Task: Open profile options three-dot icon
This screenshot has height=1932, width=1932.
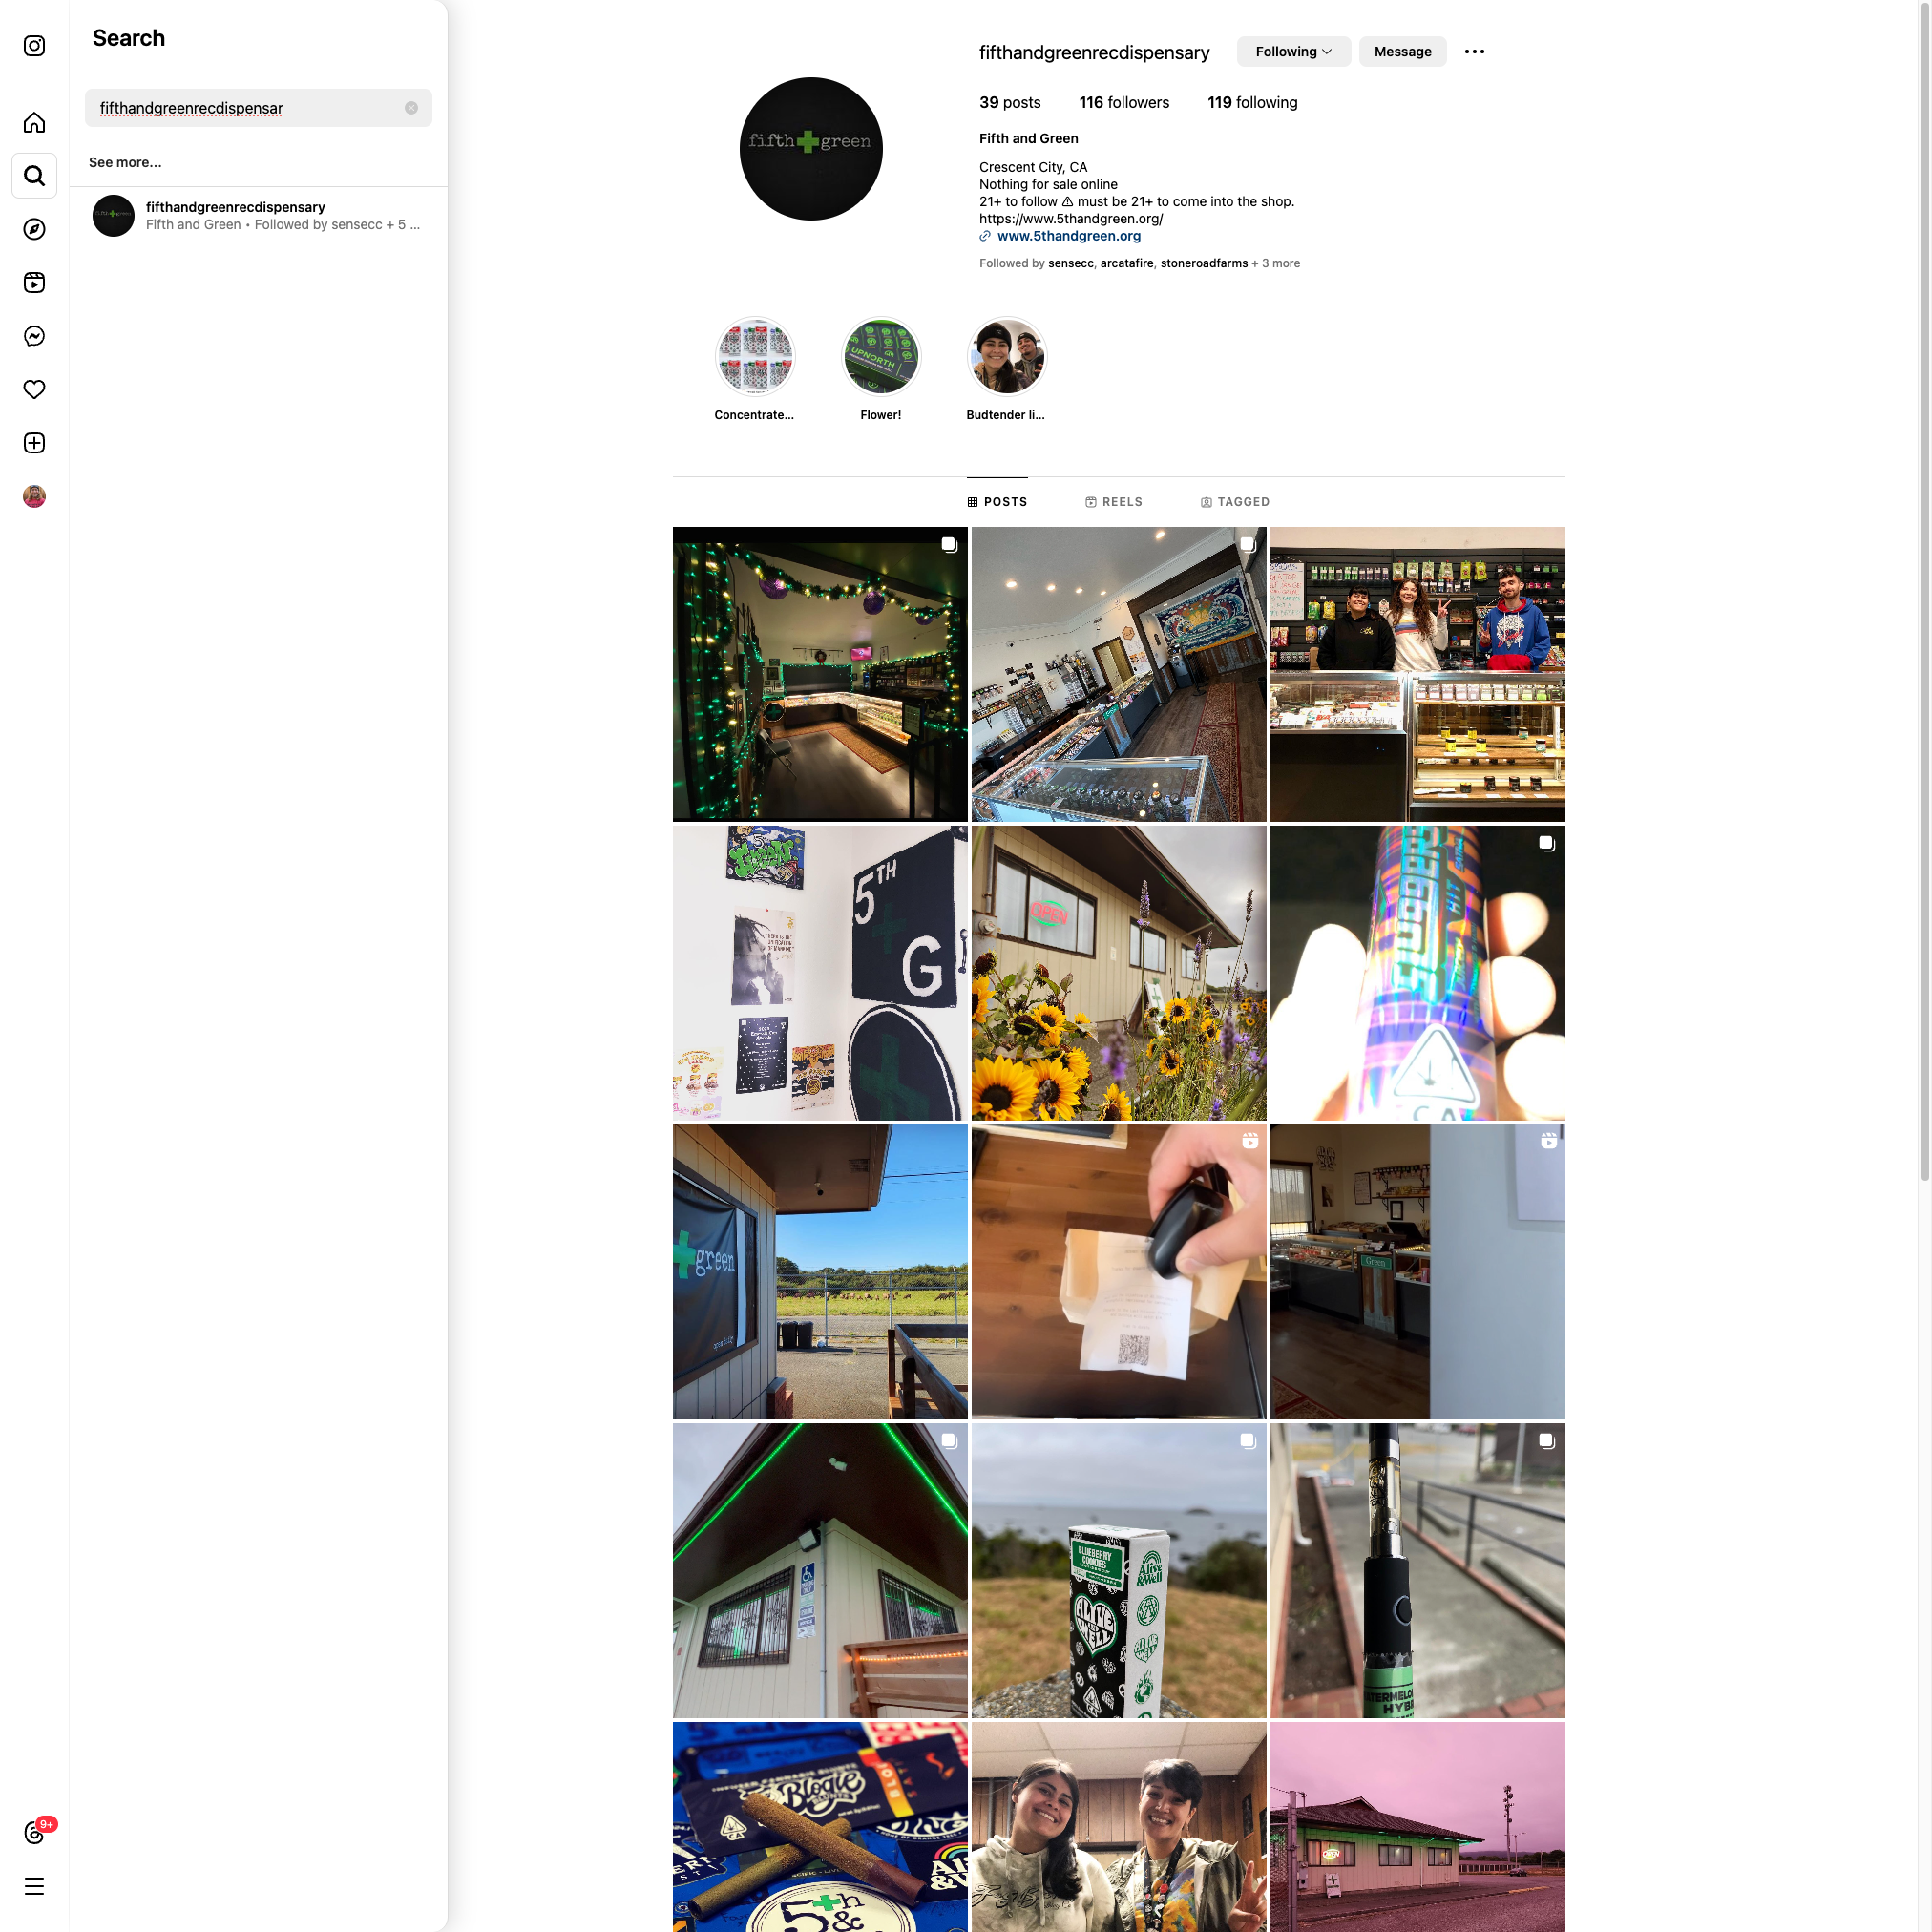Action: (1474, 52)
